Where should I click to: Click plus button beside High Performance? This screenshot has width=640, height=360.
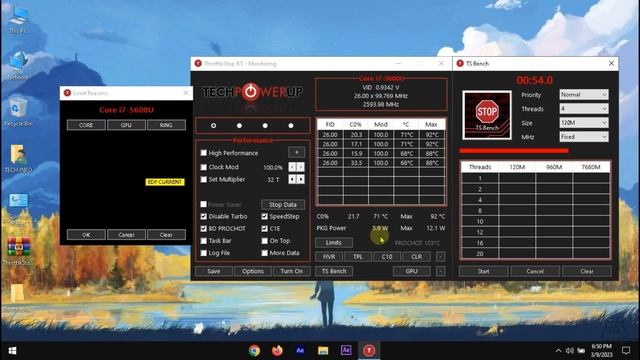296,152
